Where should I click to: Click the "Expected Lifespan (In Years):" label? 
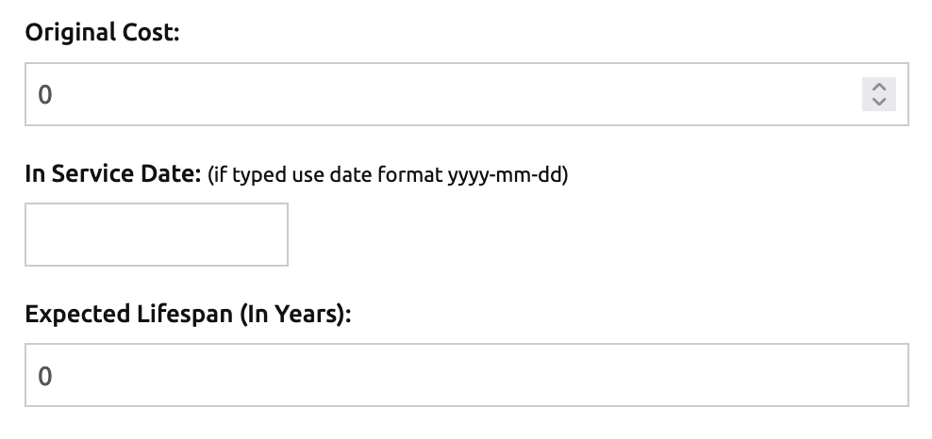189,313
